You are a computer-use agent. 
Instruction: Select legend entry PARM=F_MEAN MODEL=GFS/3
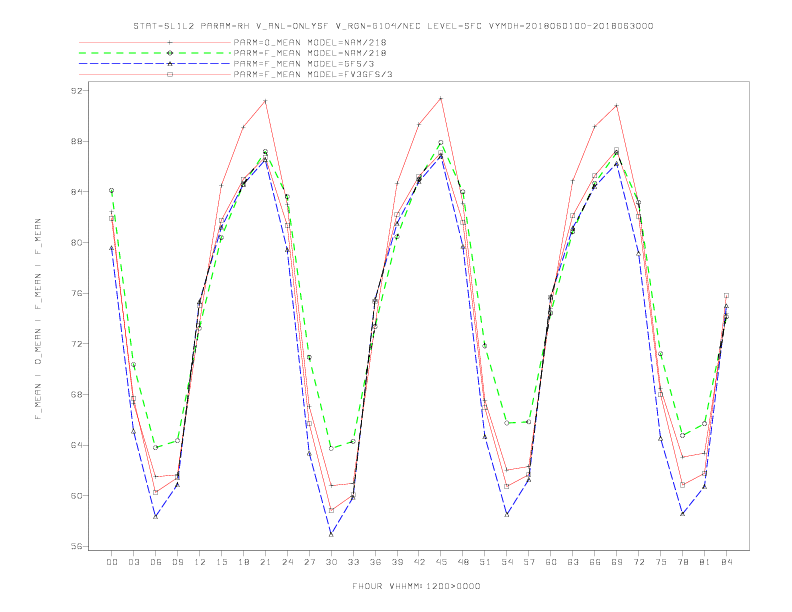[x=304, y=64]
